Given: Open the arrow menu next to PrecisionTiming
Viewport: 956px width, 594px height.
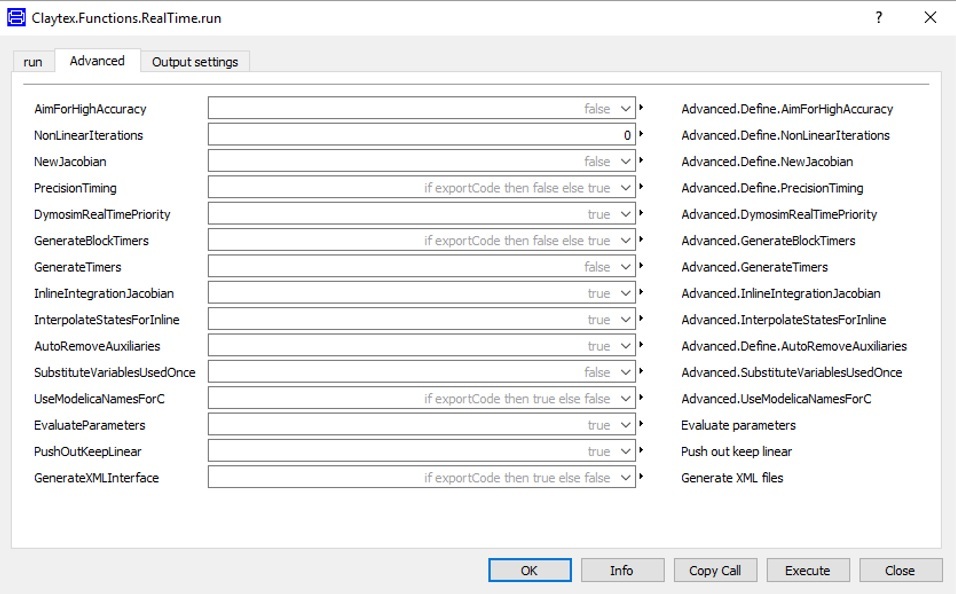Looking at the screenshot, I should tap(641, 187).
